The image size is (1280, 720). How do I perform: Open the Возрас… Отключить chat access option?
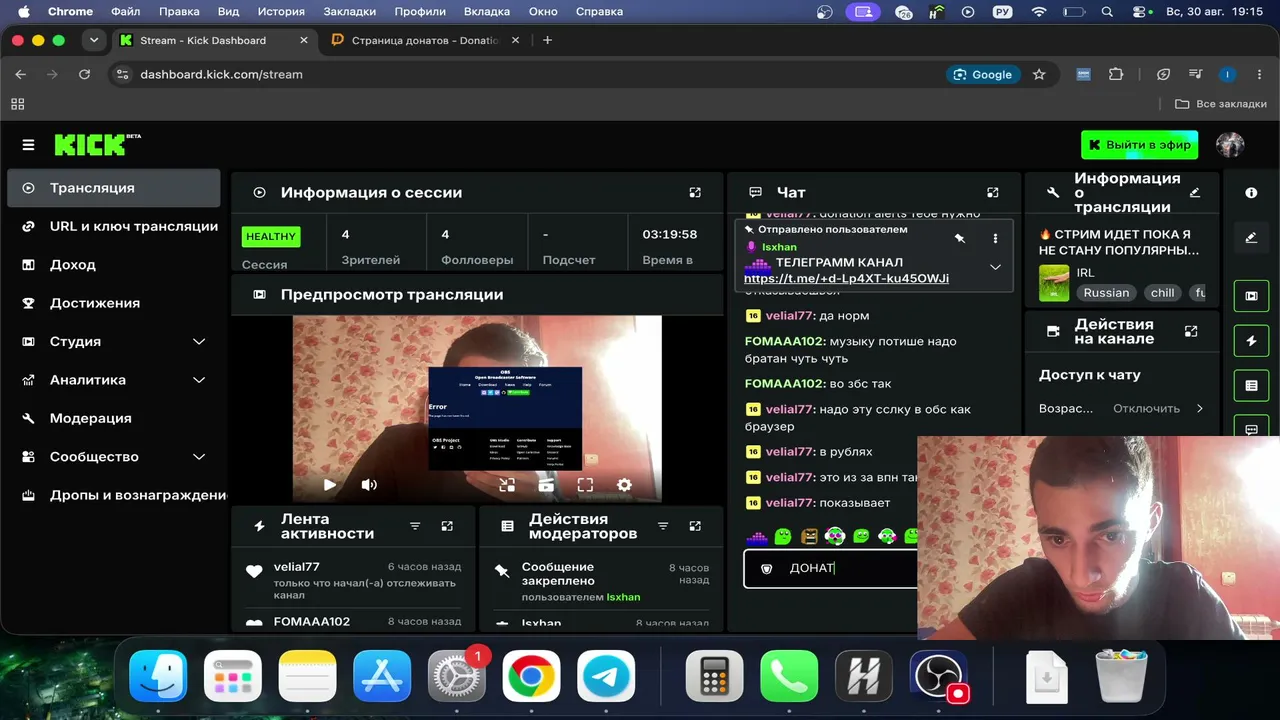1121,408
